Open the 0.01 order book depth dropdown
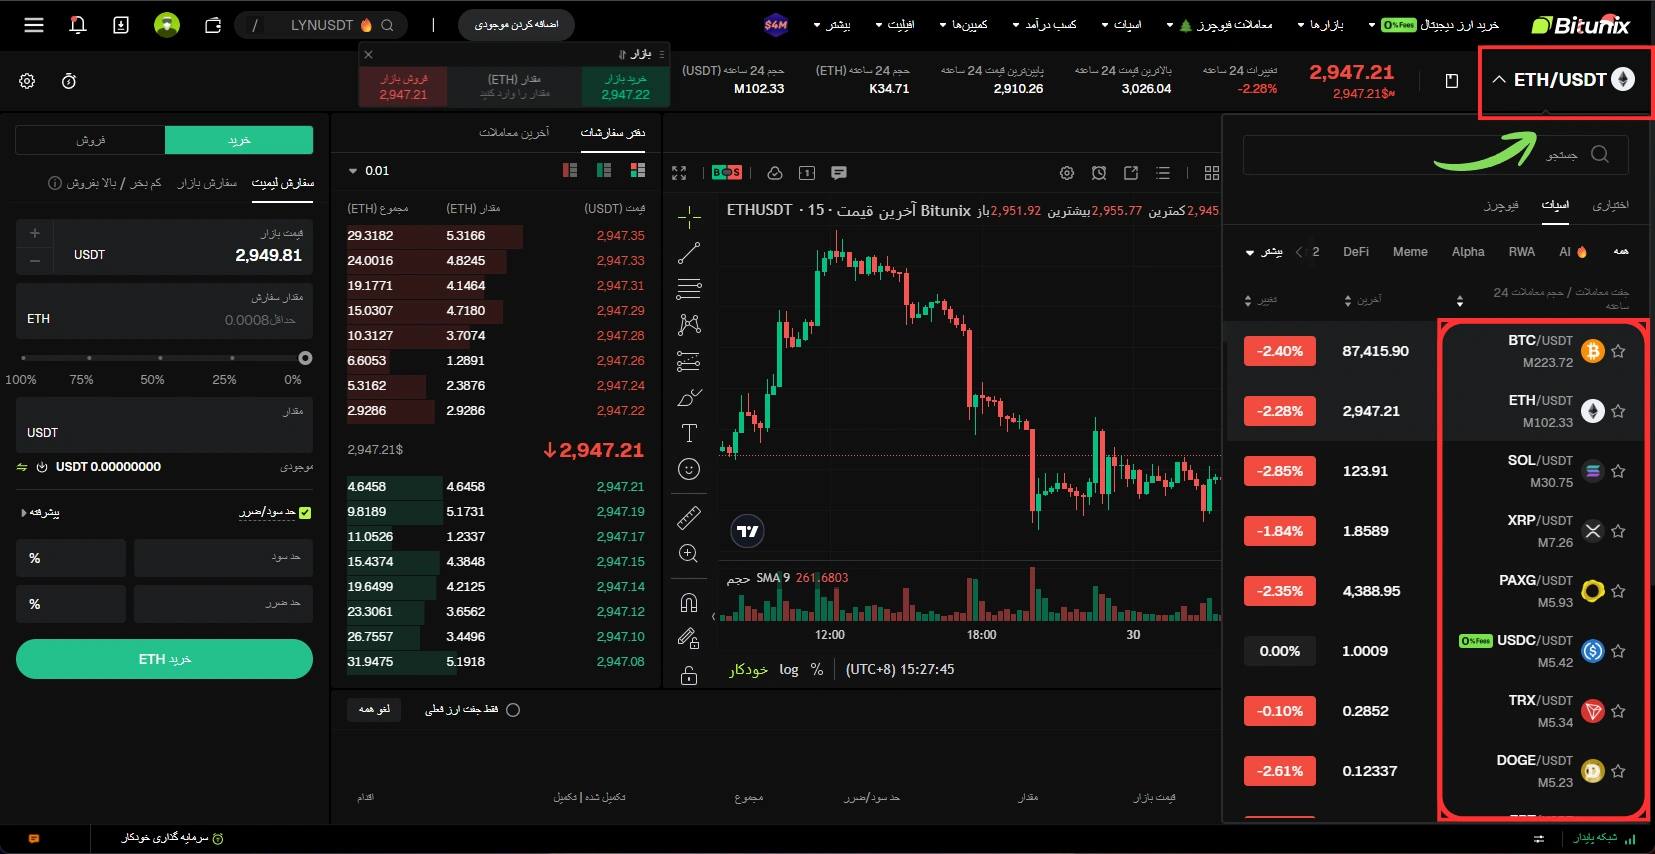 coord(369,171)
